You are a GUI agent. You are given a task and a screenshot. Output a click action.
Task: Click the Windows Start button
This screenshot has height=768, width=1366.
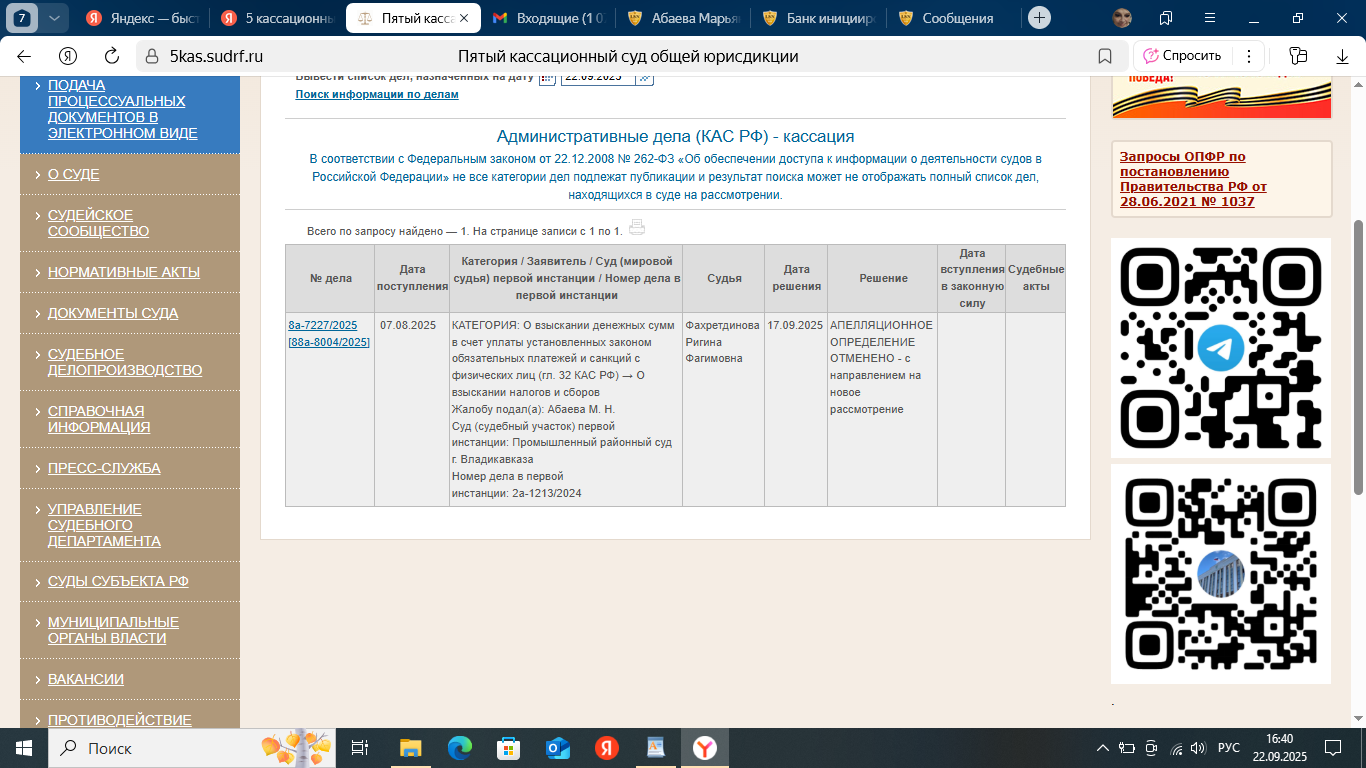point(23,747)
